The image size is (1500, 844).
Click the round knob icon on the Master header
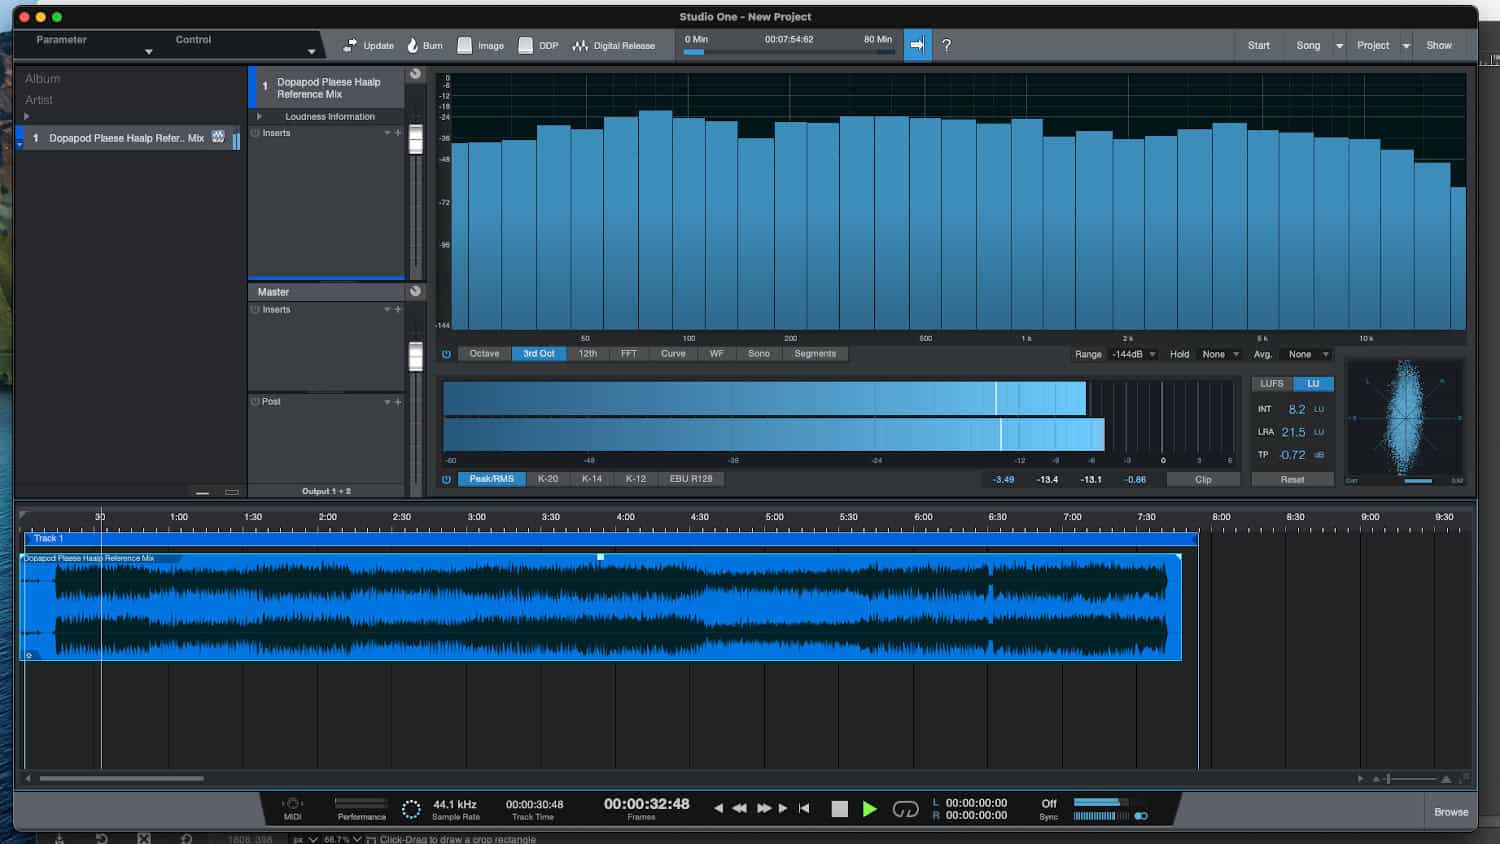pos(415,291)
